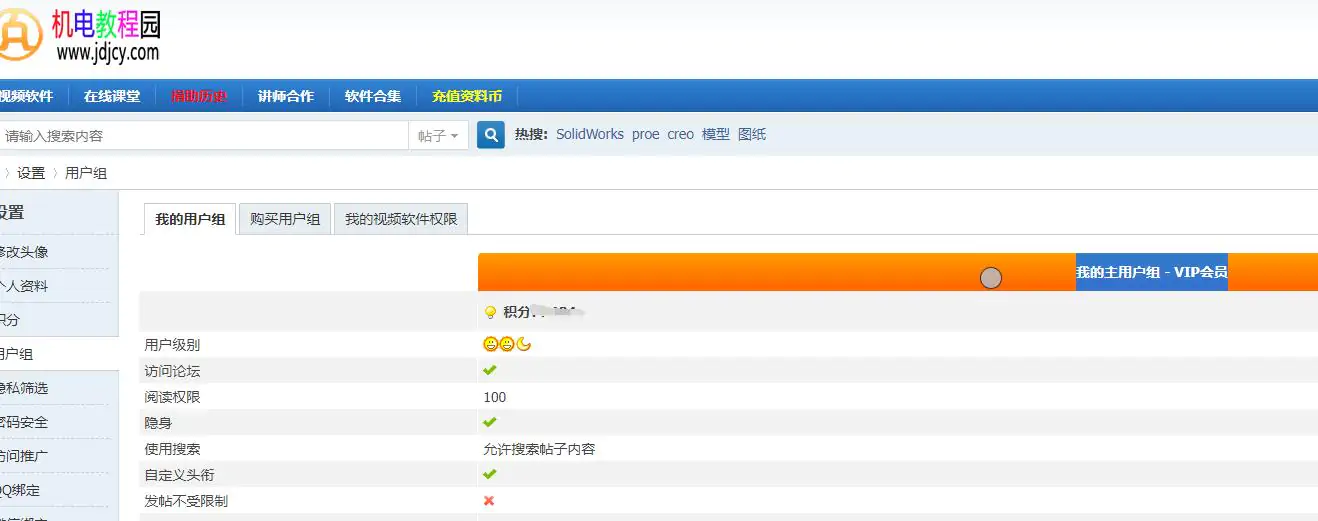The height and width of the screenshot is (521, 1318).
Task: Click the 发帖不受限制 row label
Action: [x=186, y=501]
